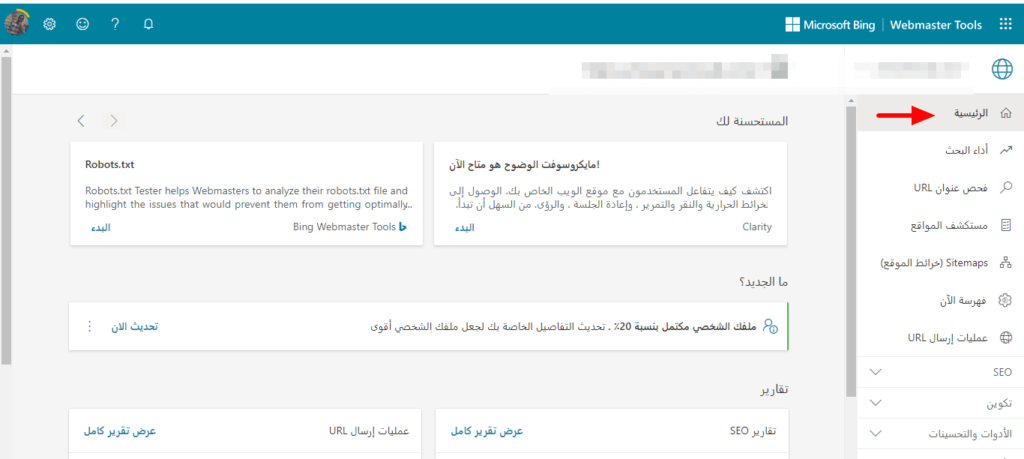
Task: Click the Webmaster Tools header title
Action: click(x=936, y=25)
